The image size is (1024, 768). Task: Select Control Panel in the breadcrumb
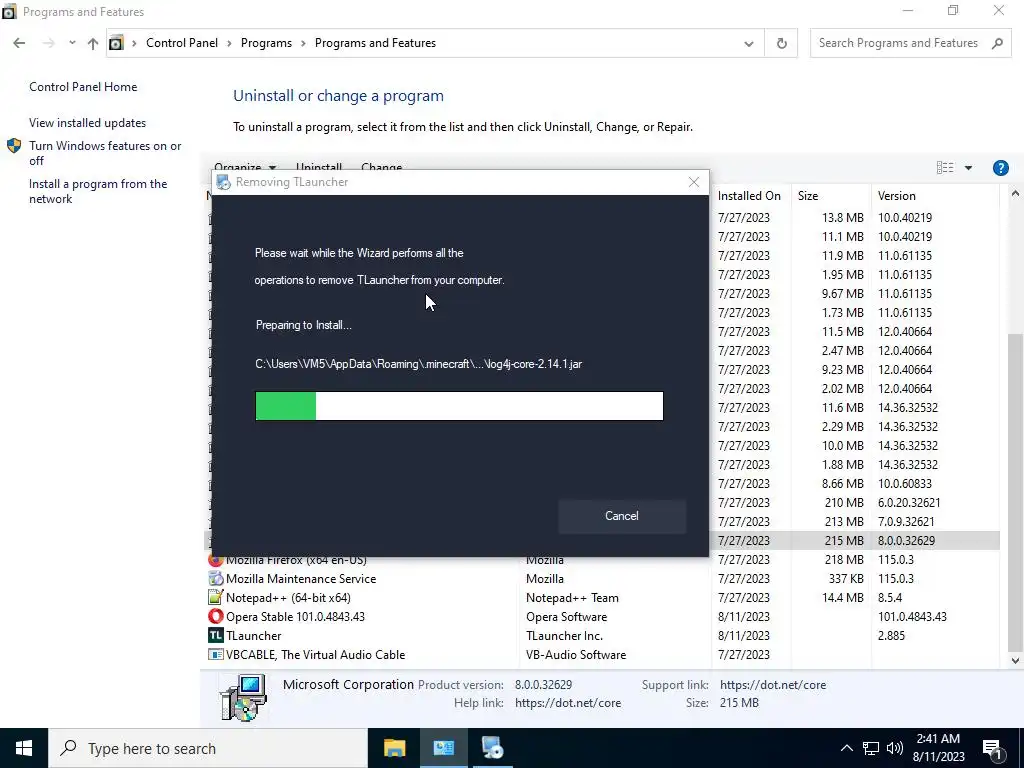[x=182, y=43]
